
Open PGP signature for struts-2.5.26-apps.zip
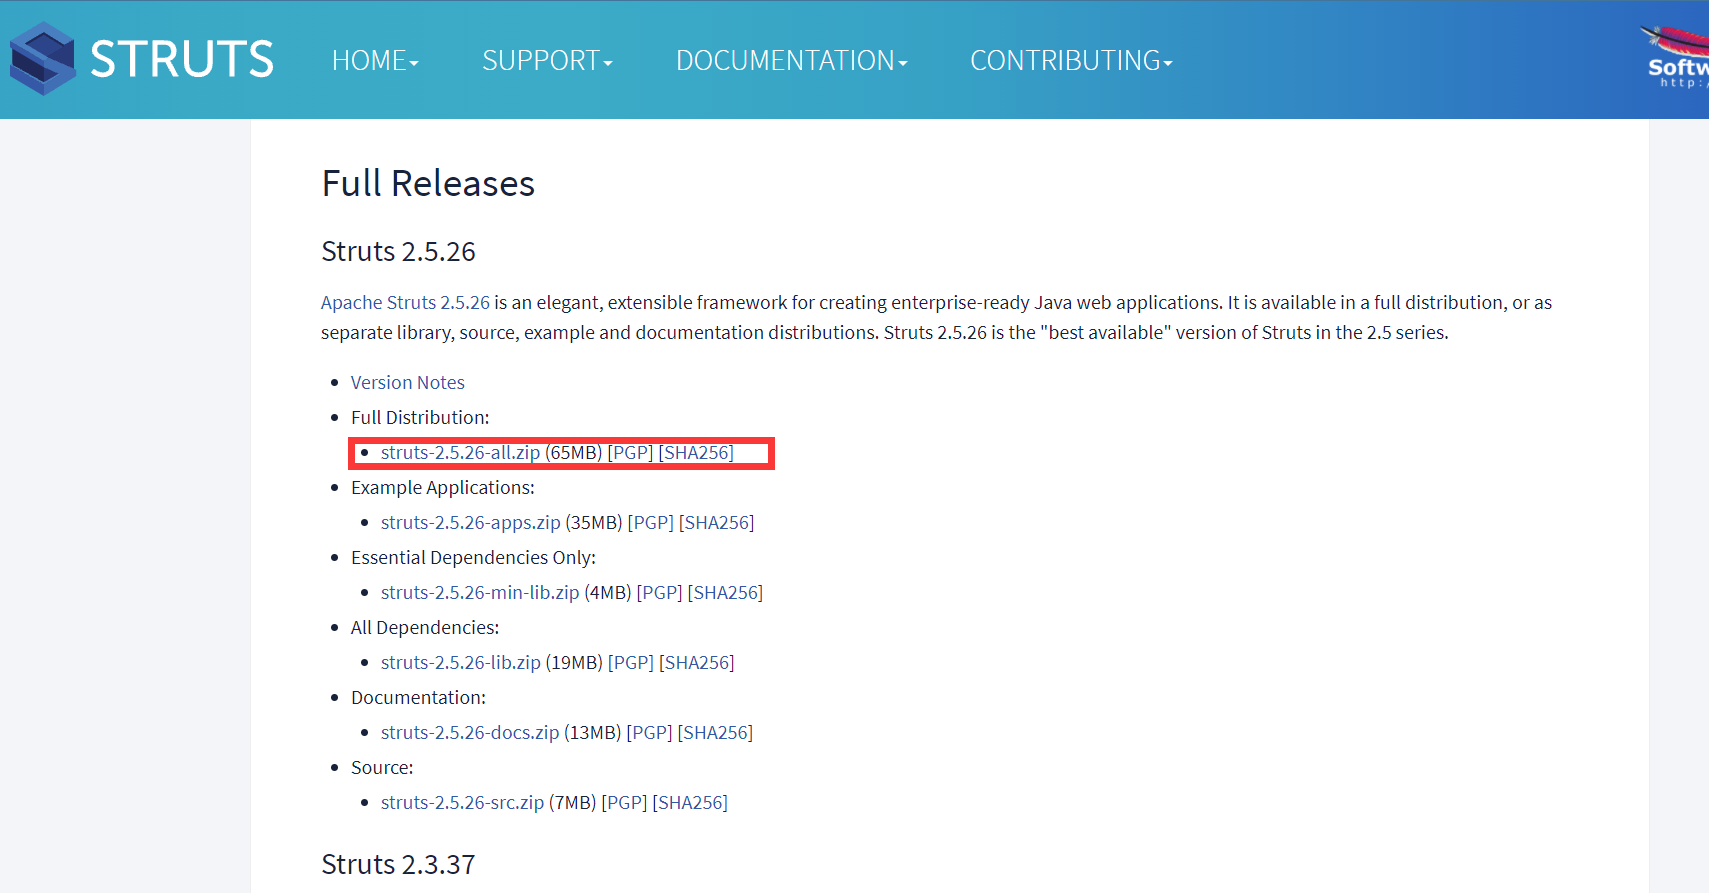[651, 522]
